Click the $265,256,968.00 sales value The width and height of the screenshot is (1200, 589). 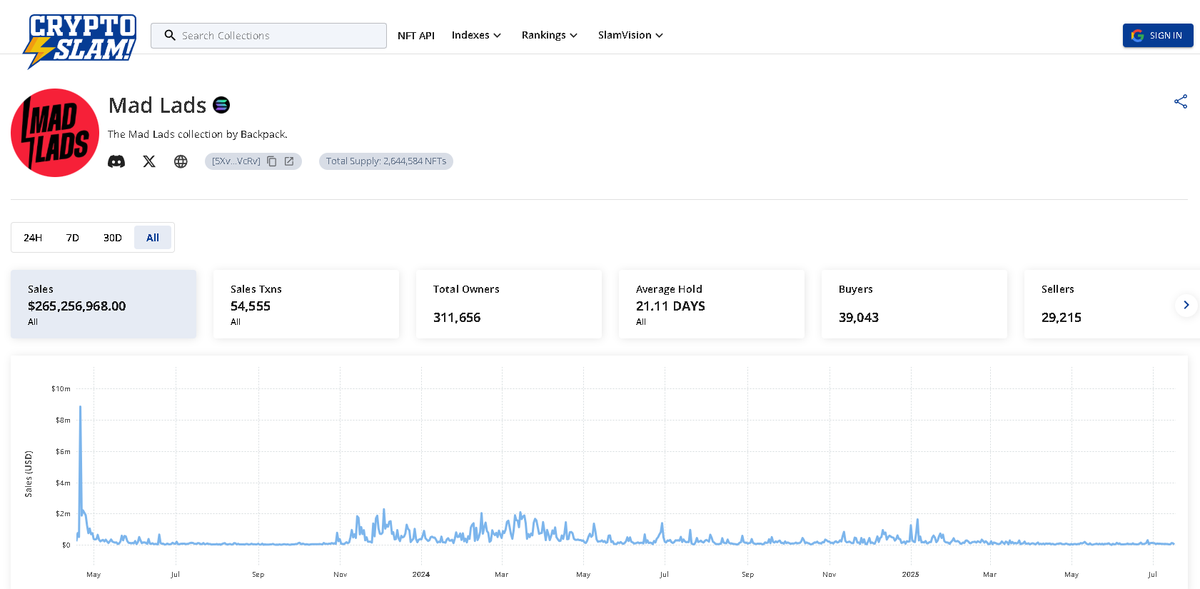[77, 306]
